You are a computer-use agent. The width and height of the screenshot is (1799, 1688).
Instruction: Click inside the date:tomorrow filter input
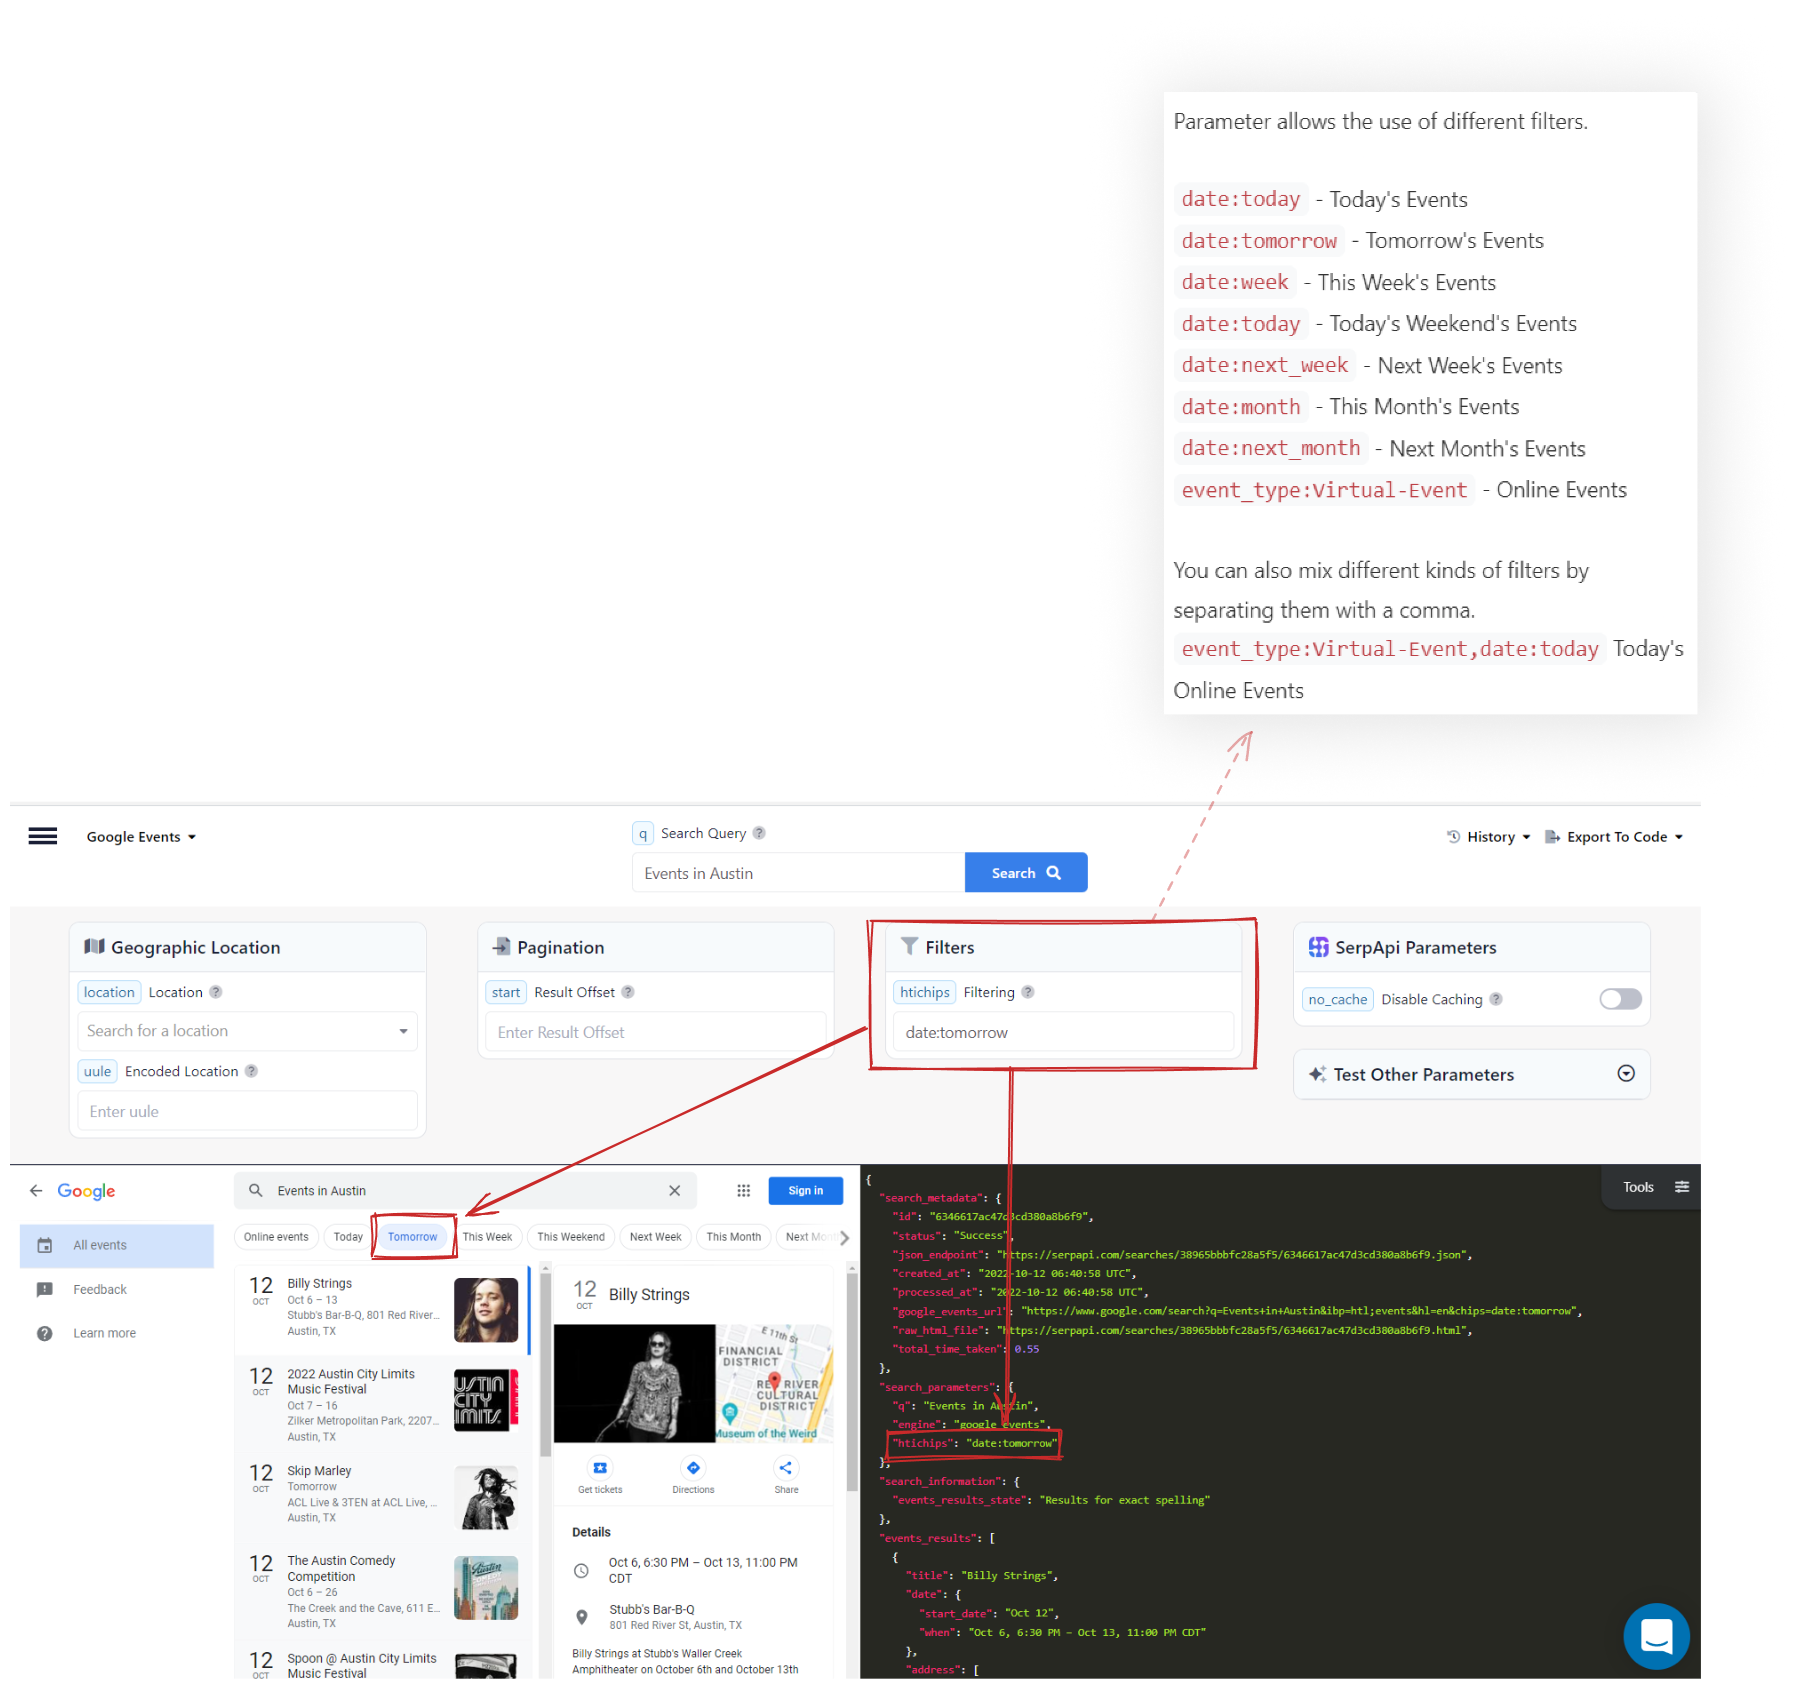click(1062, 1032)
